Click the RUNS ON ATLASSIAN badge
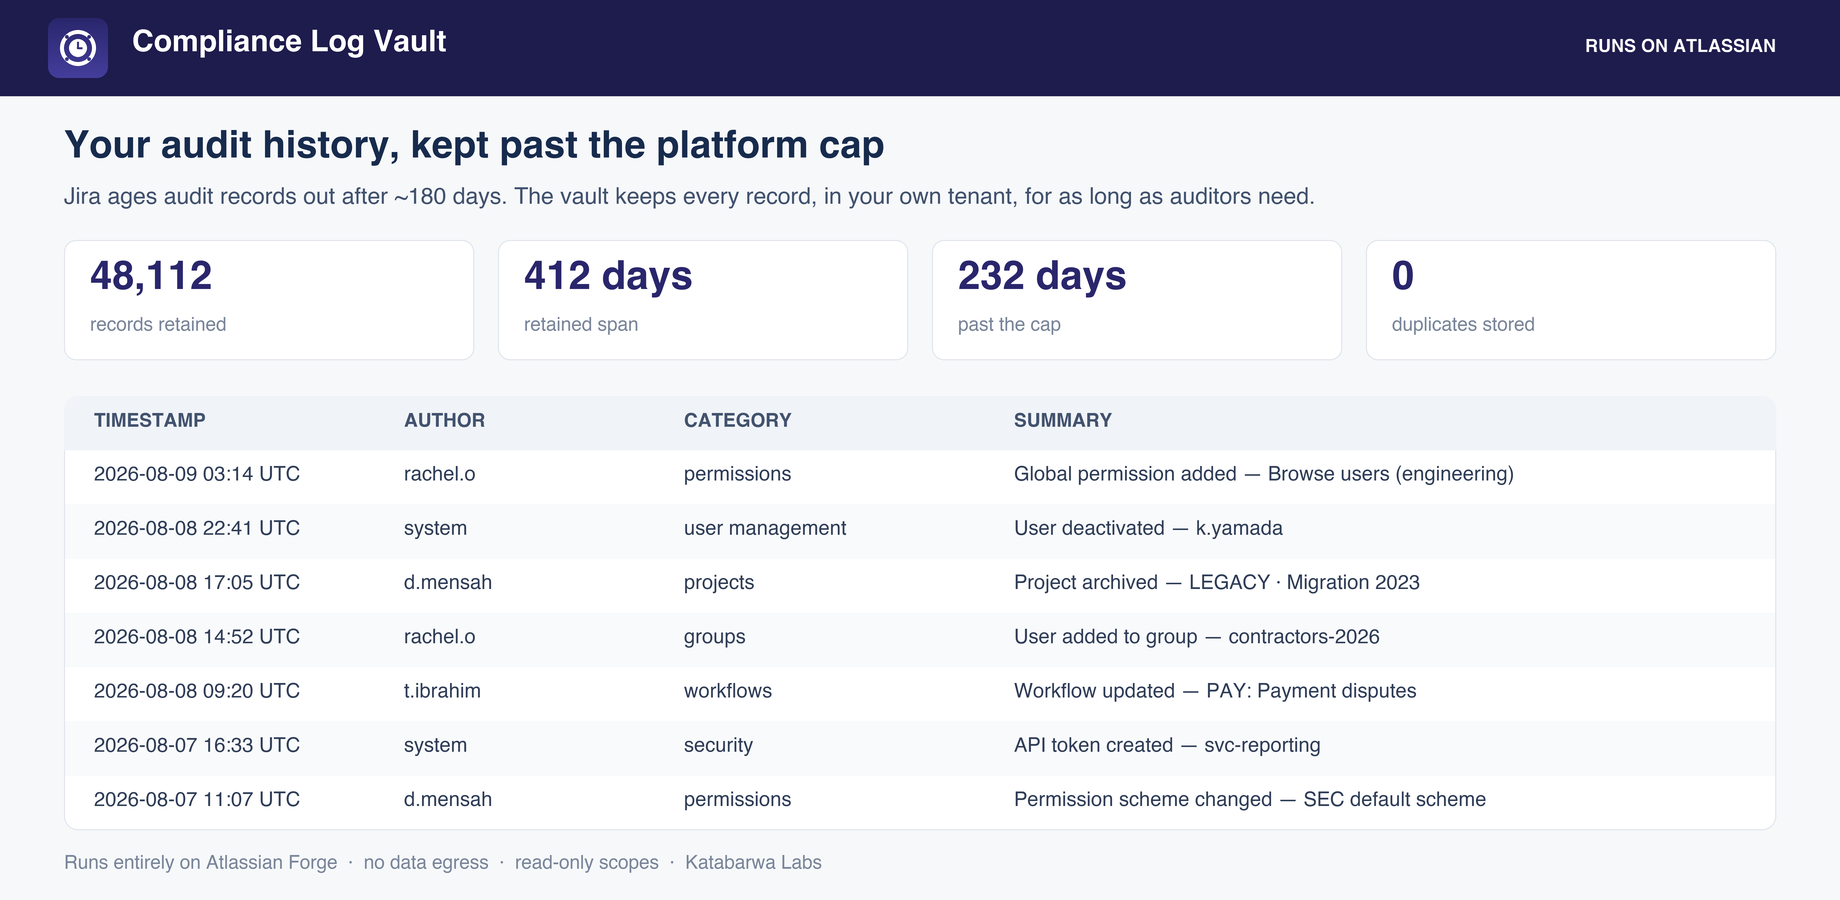This screenshot has width=1840, height=900. pos(1680,46)
